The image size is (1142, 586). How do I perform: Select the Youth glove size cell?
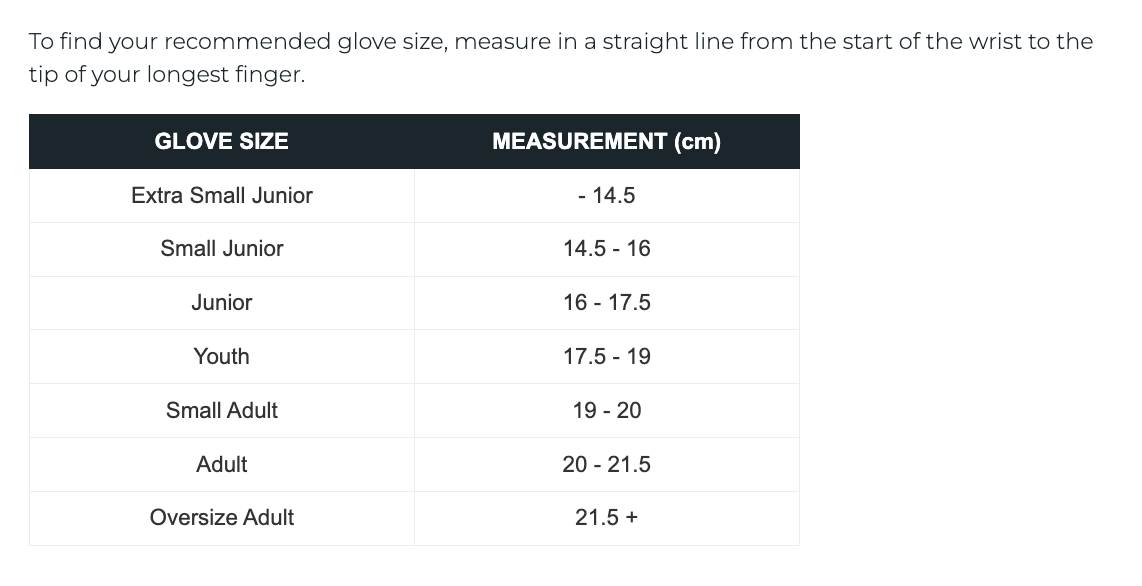221,357
